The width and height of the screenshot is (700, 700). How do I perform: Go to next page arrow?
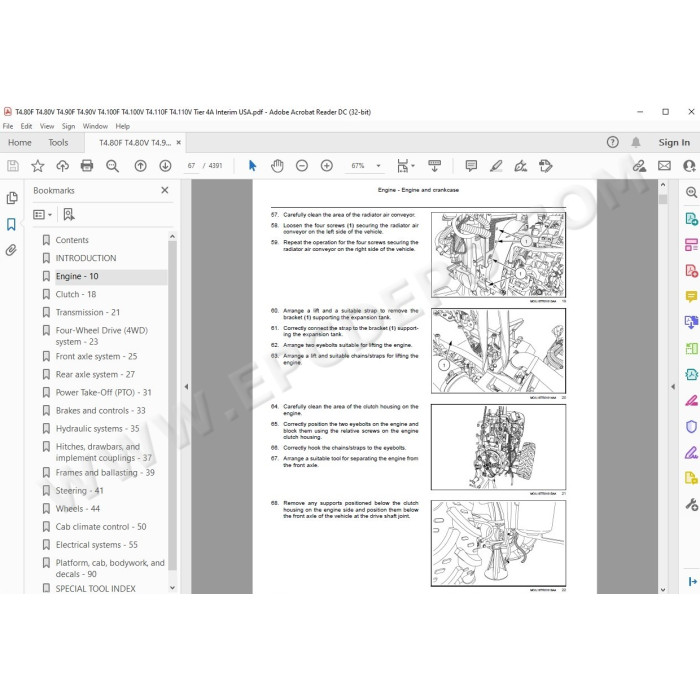[165, 166]
